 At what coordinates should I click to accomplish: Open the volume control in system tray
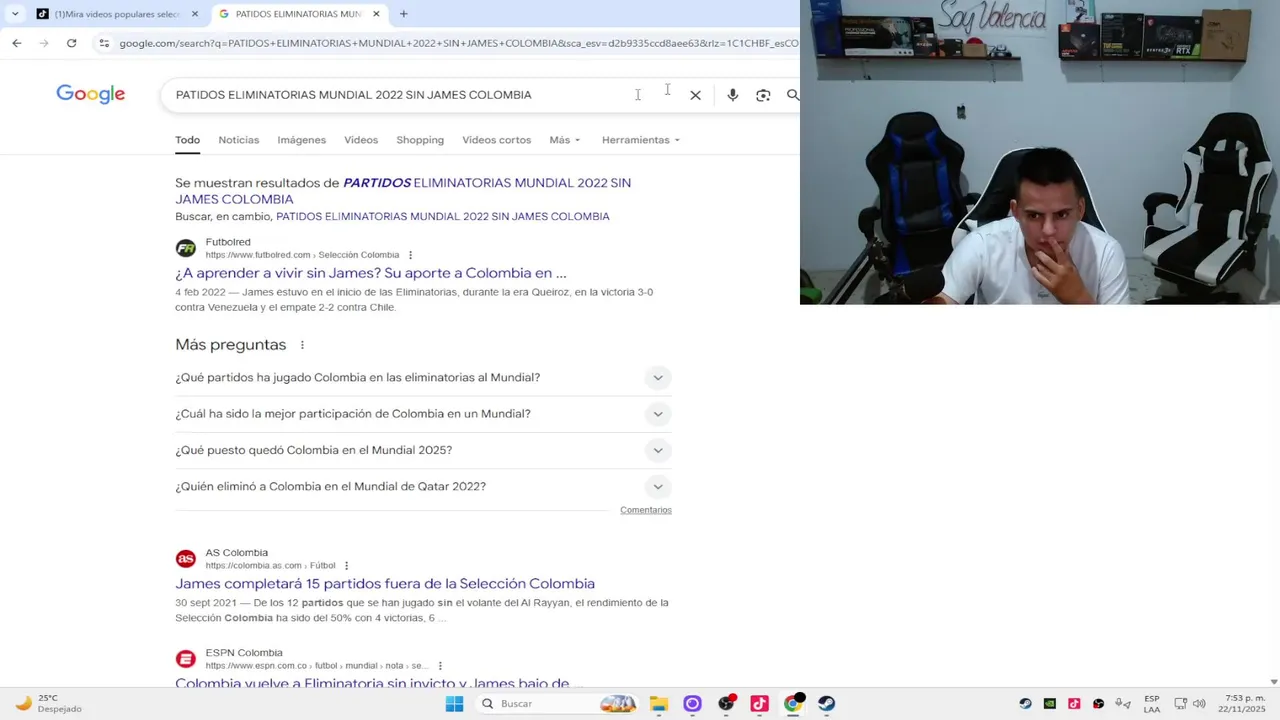tap(1199, 704)
